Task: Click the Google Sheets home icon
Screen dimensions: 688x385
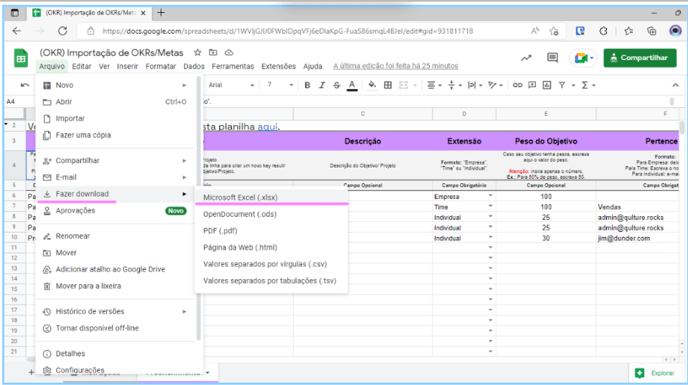Action: 21,58
